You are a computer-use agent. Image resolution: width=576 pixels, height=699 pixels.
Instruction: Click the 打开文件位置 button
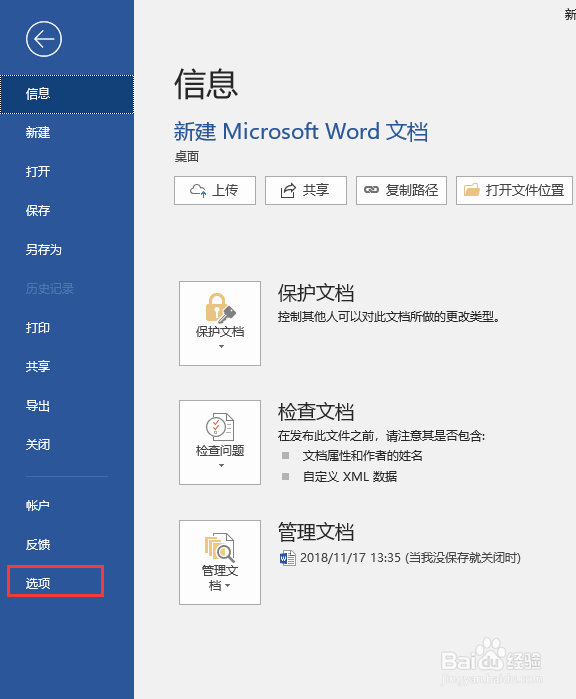click(514, 190)
